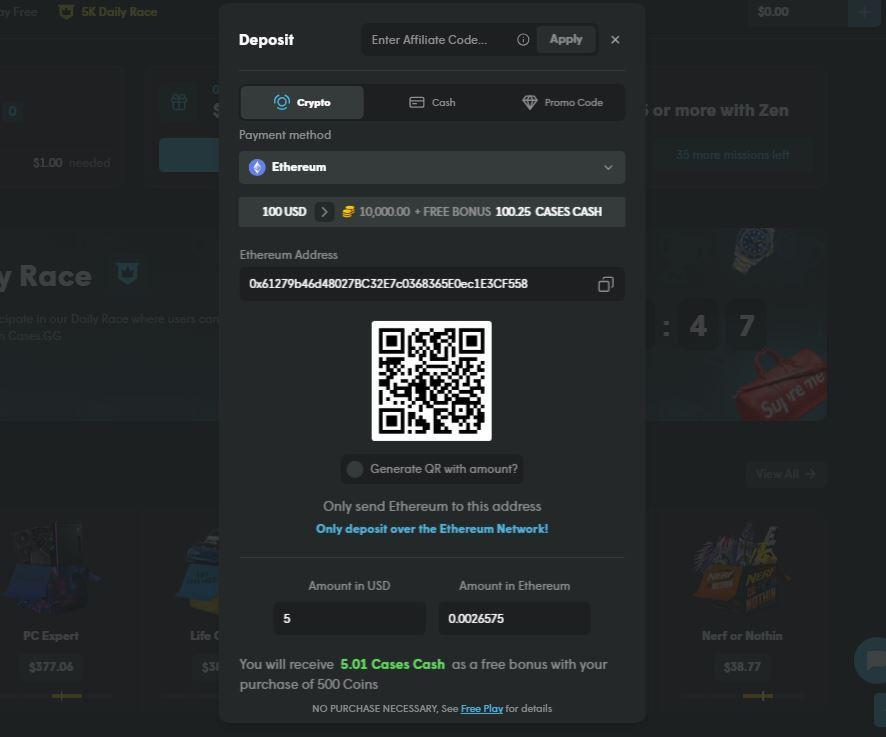Click the gold coins icon beside 10,000.00
886x737 pixels.
point(348,212)
